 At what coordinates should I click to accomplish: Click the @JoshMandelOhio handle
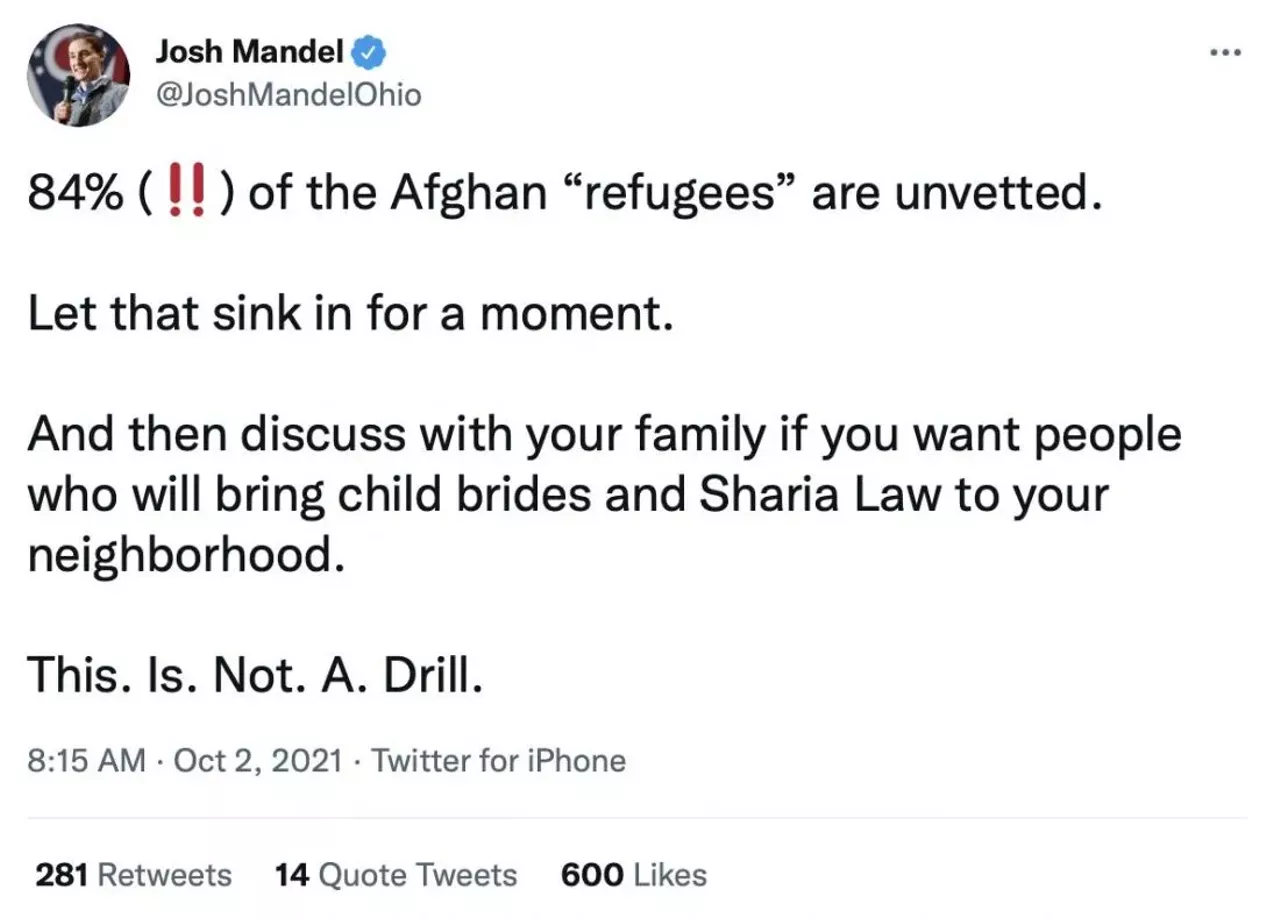[x=288, y=94]
